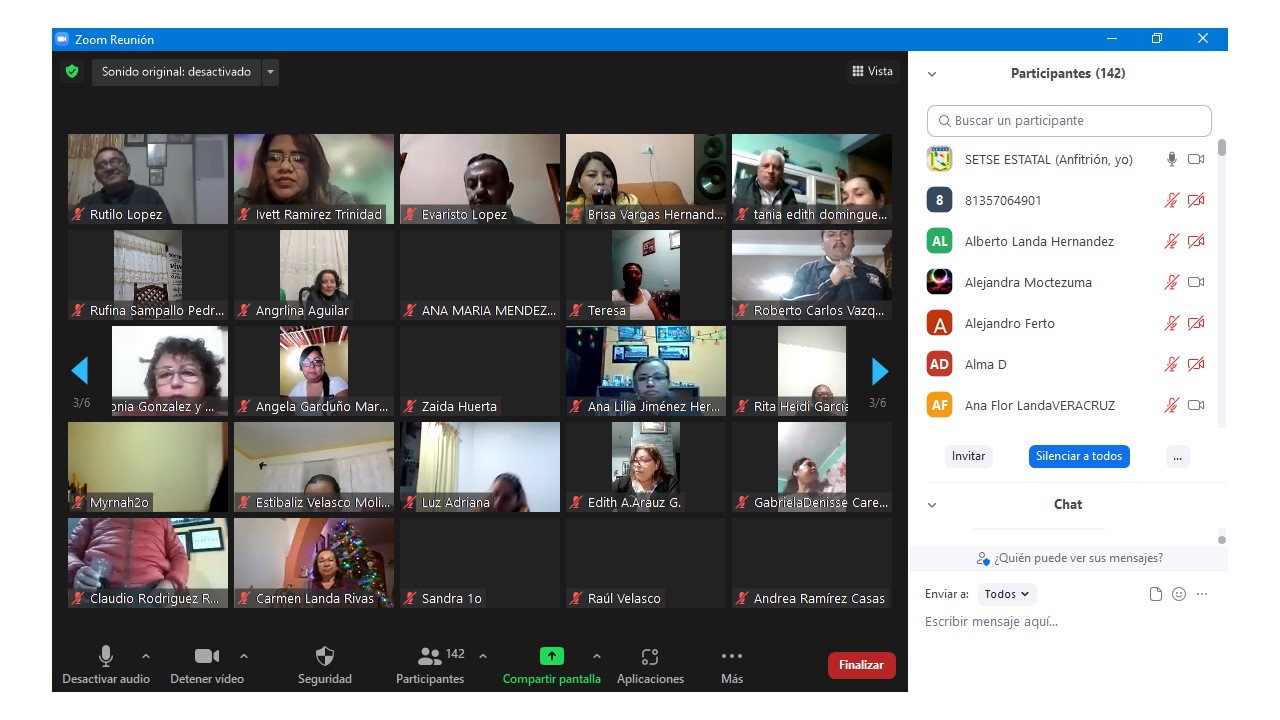The image size is (1280, 720).
Task: Toggle Alma D camera icon
Action: [x=1196, y=364]
